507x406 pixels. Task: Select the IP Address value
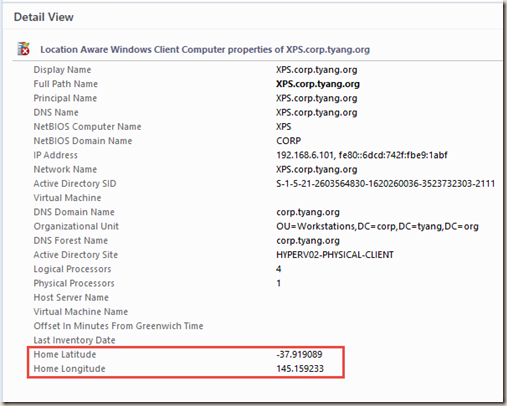[362, 155]
